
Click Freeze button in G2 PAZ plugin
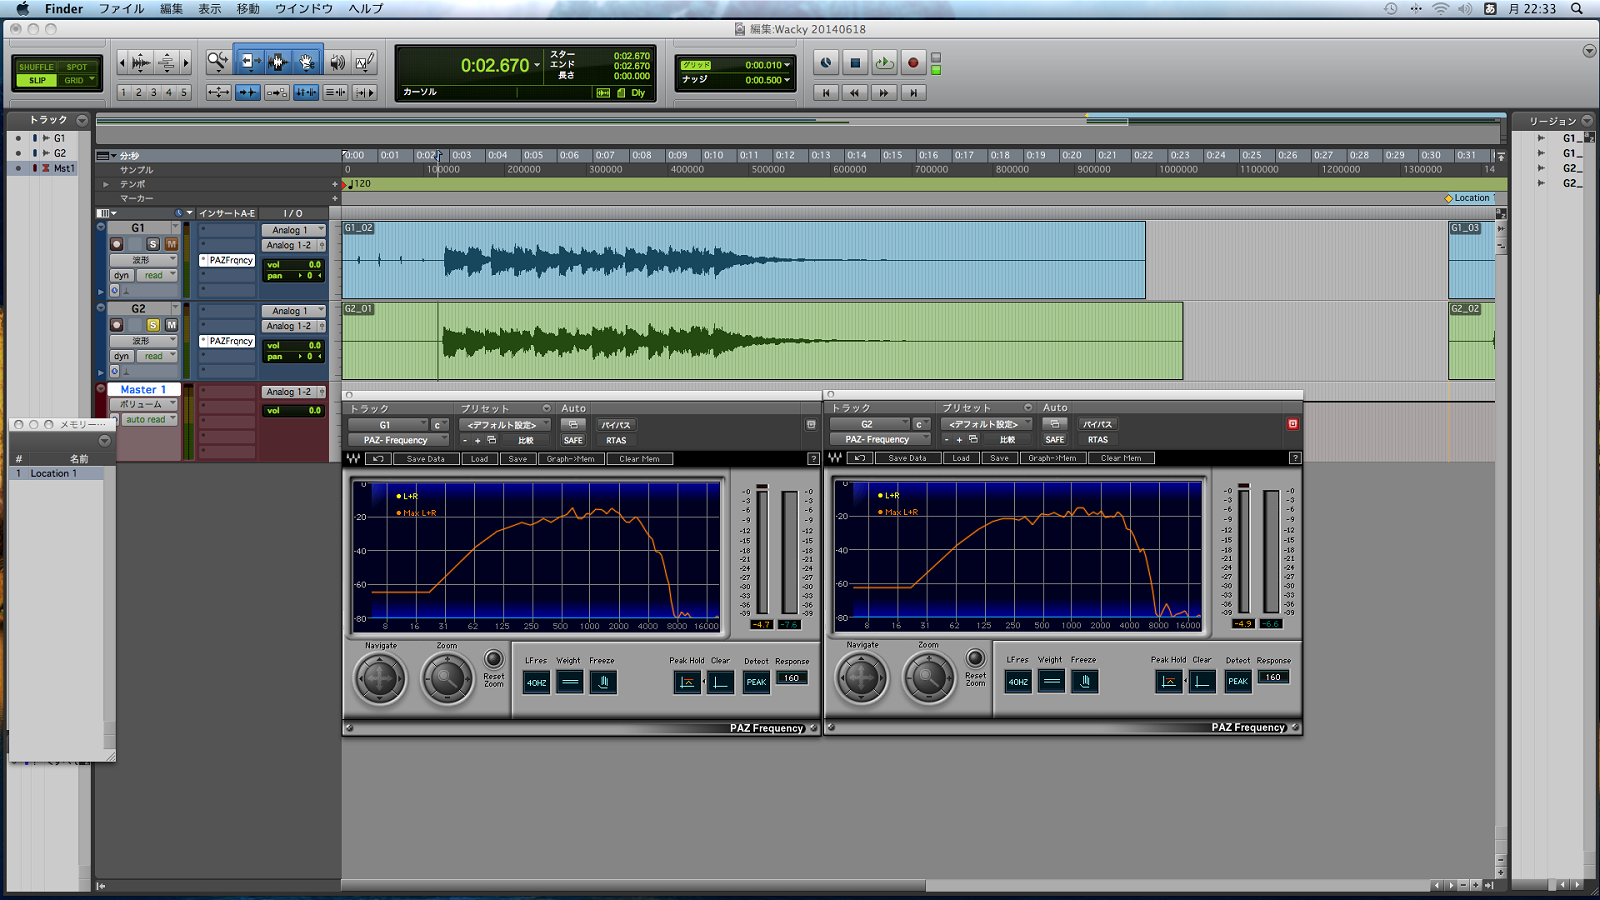point(1084,681)
